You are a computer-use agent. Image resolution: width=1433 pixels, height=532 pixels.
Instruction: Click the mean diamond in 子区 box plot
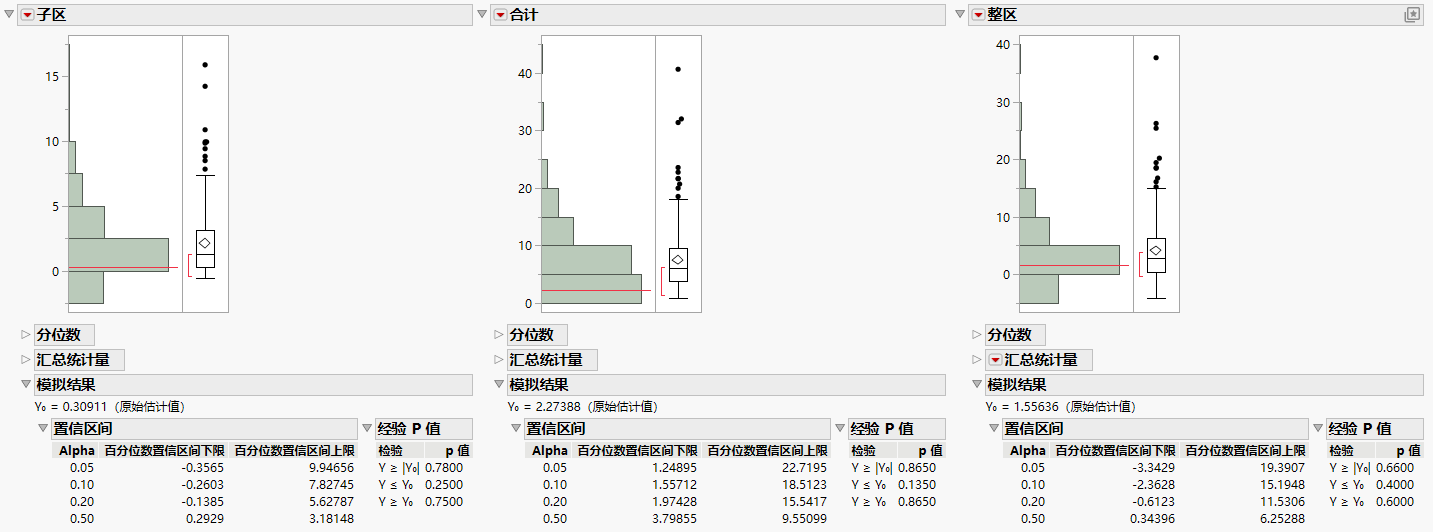205,243
